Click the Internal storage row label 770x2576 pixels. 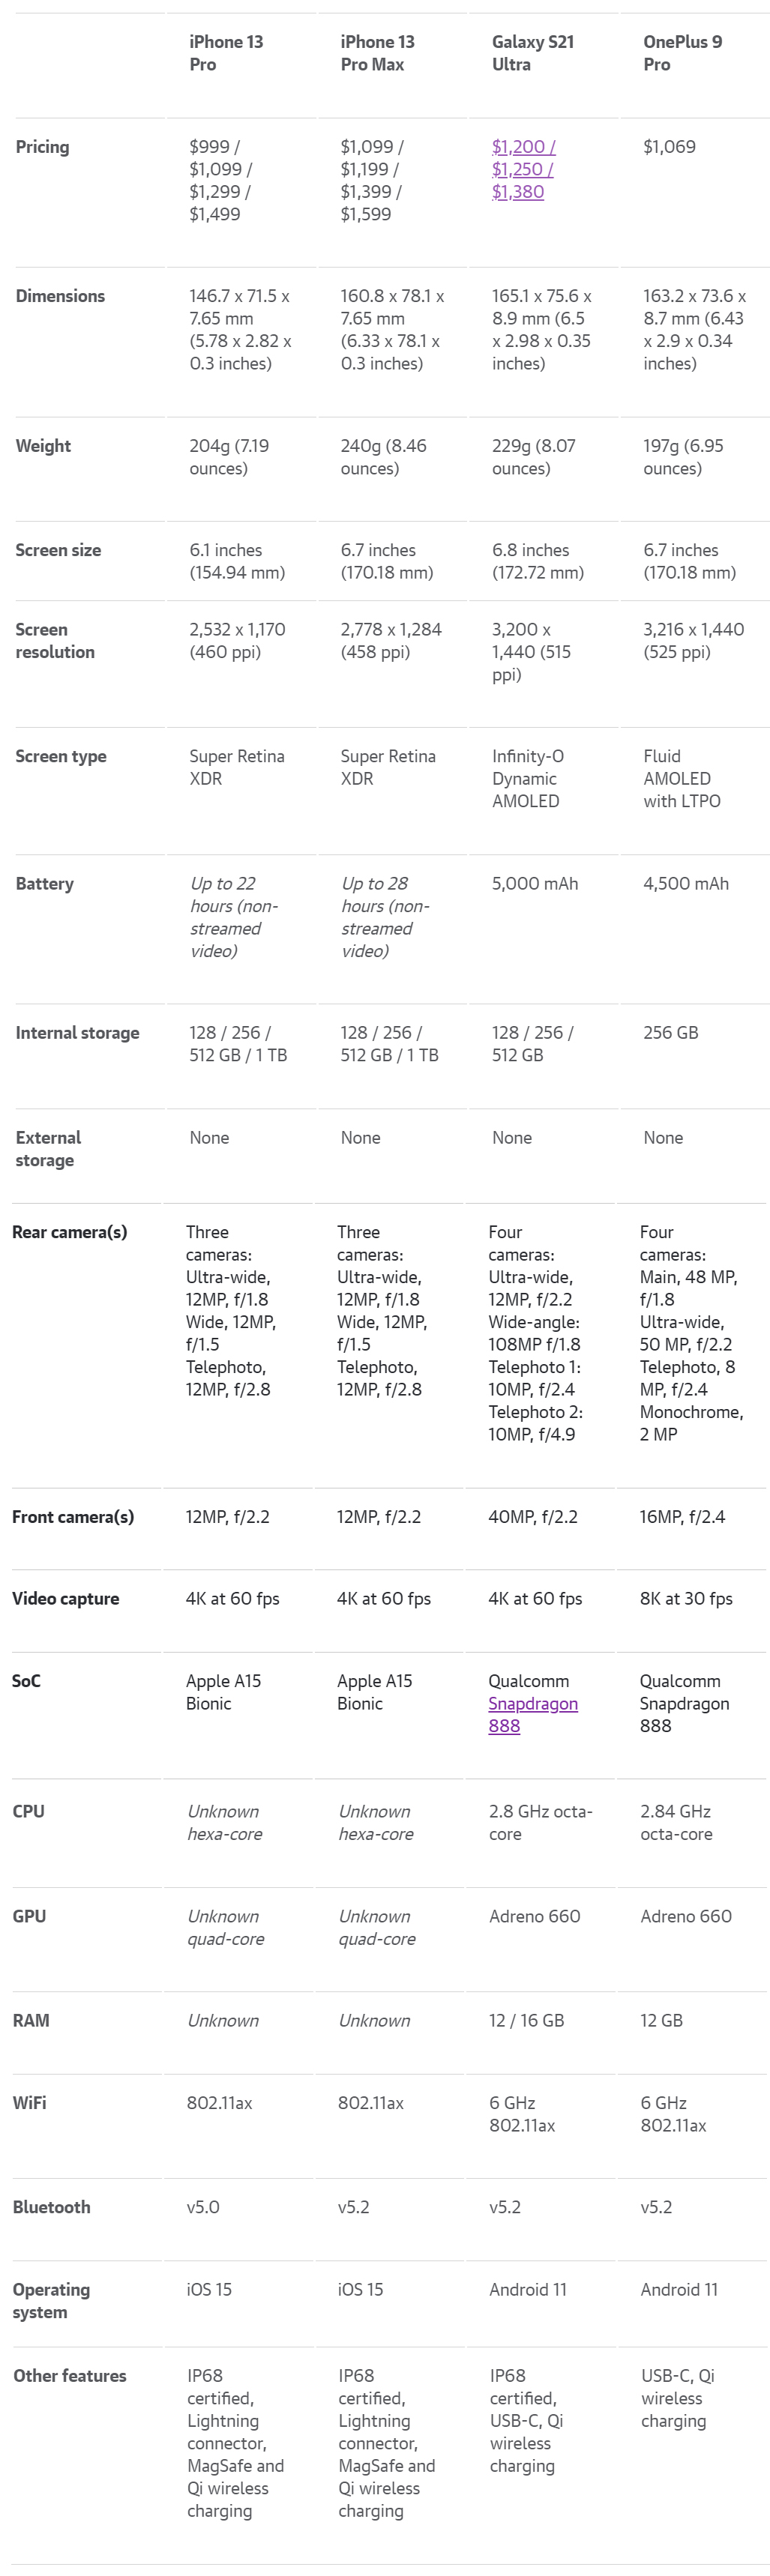point(77,1033)
